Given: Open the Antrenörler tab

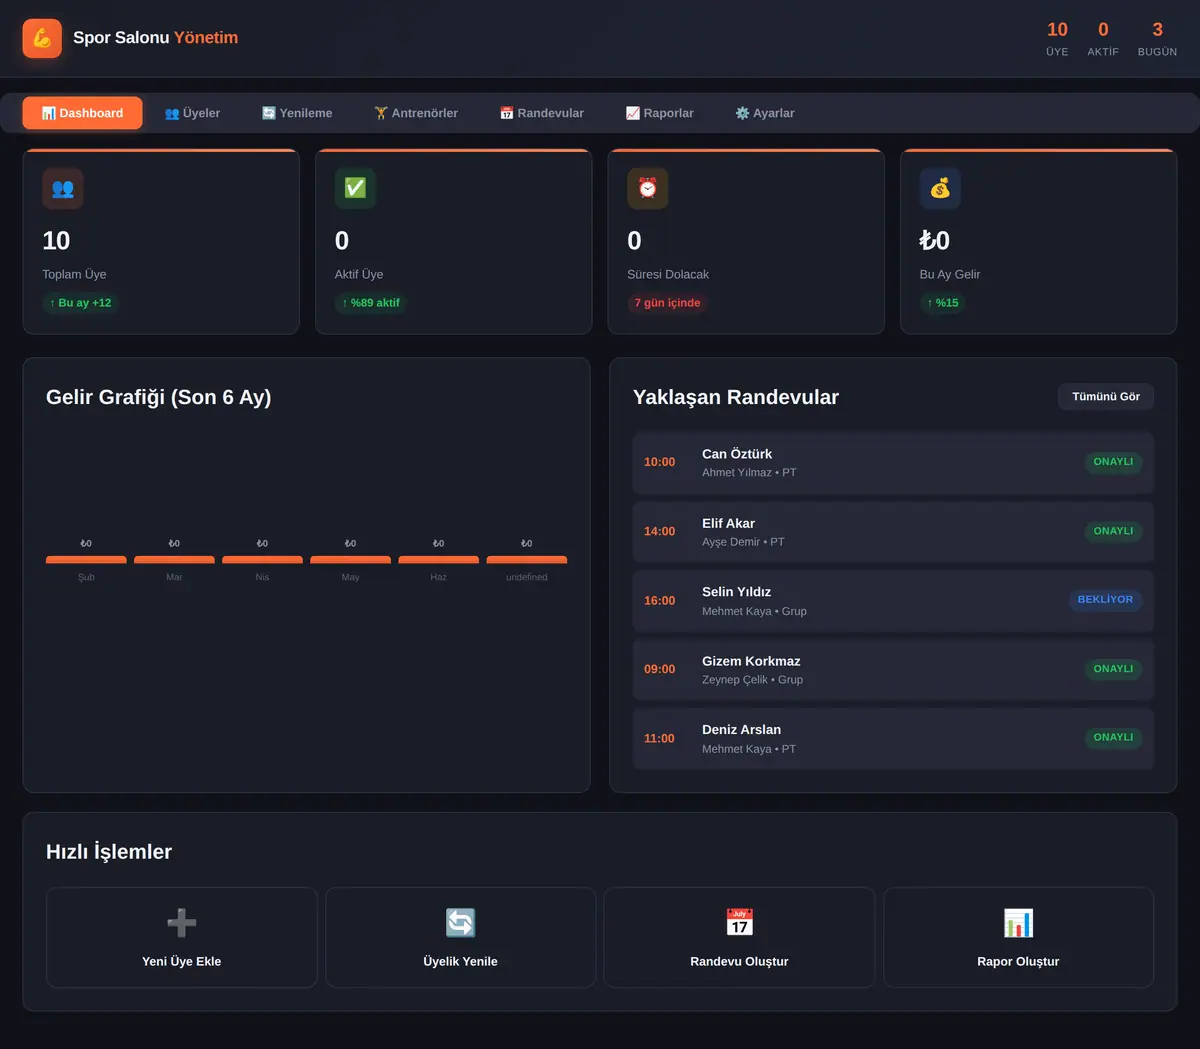Looking at the screenshot, I should pos(416,113).
